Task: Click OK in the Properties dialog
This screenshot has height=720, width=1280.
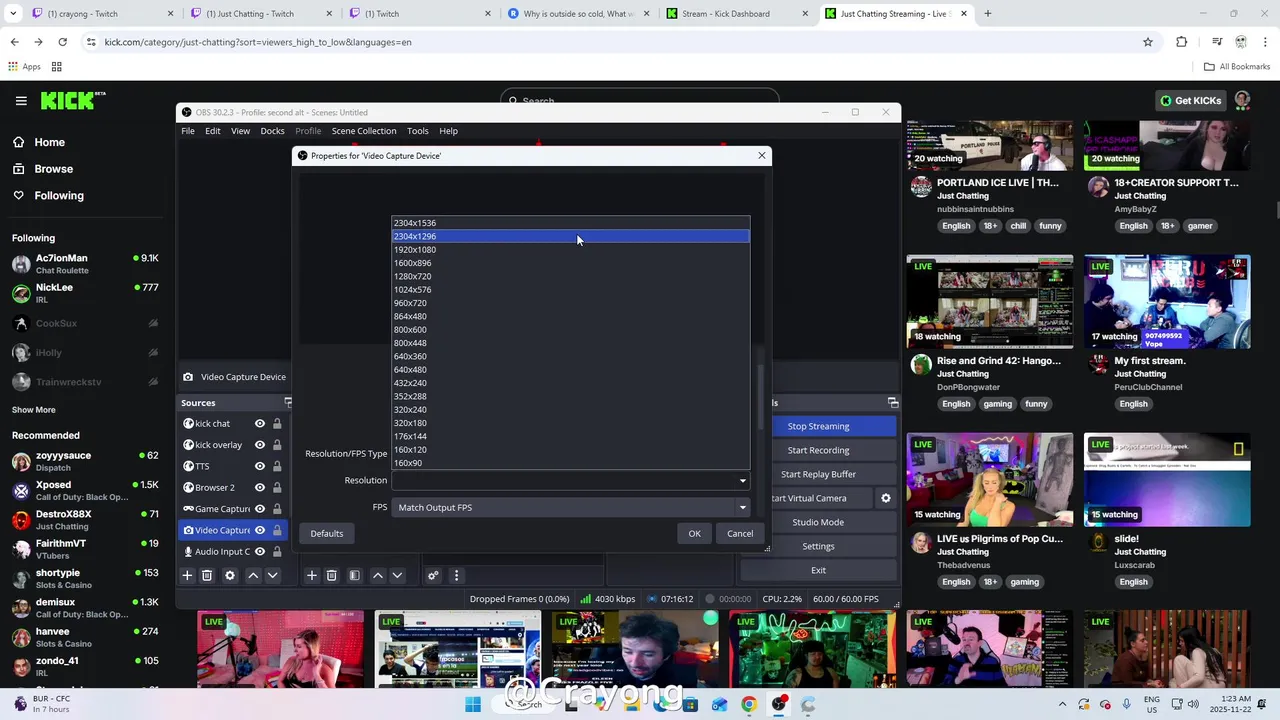Action: point(694,533)
